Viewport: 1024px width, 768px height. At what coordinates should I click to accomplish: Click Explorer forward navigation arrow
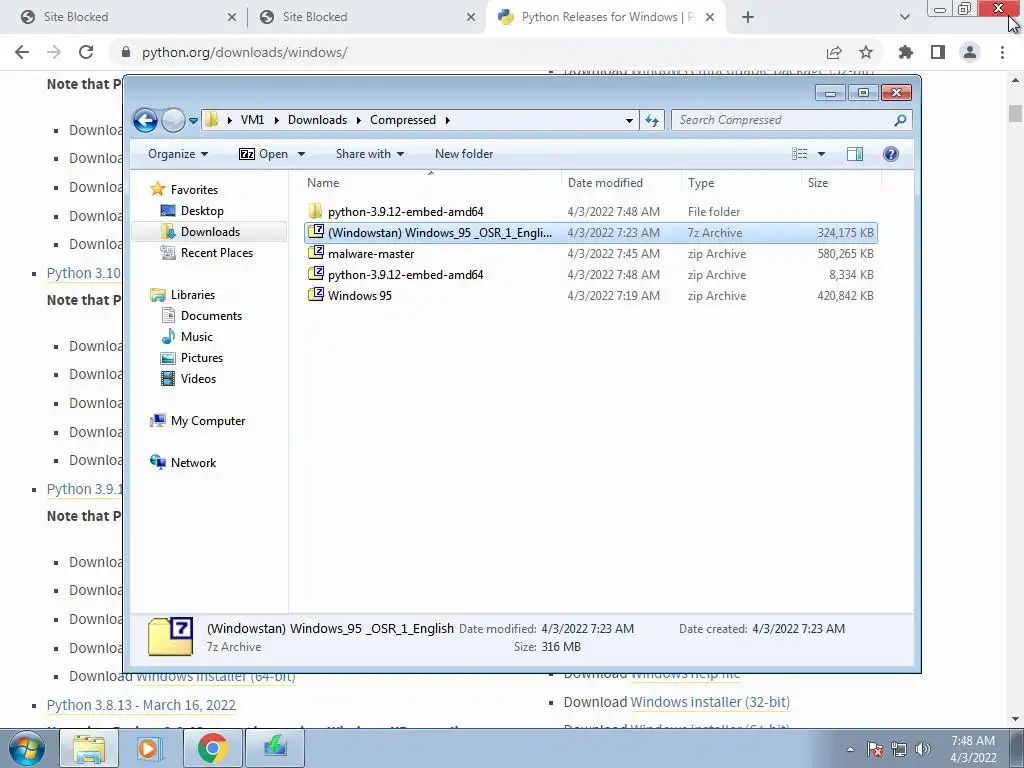click(x=173, y=120)
